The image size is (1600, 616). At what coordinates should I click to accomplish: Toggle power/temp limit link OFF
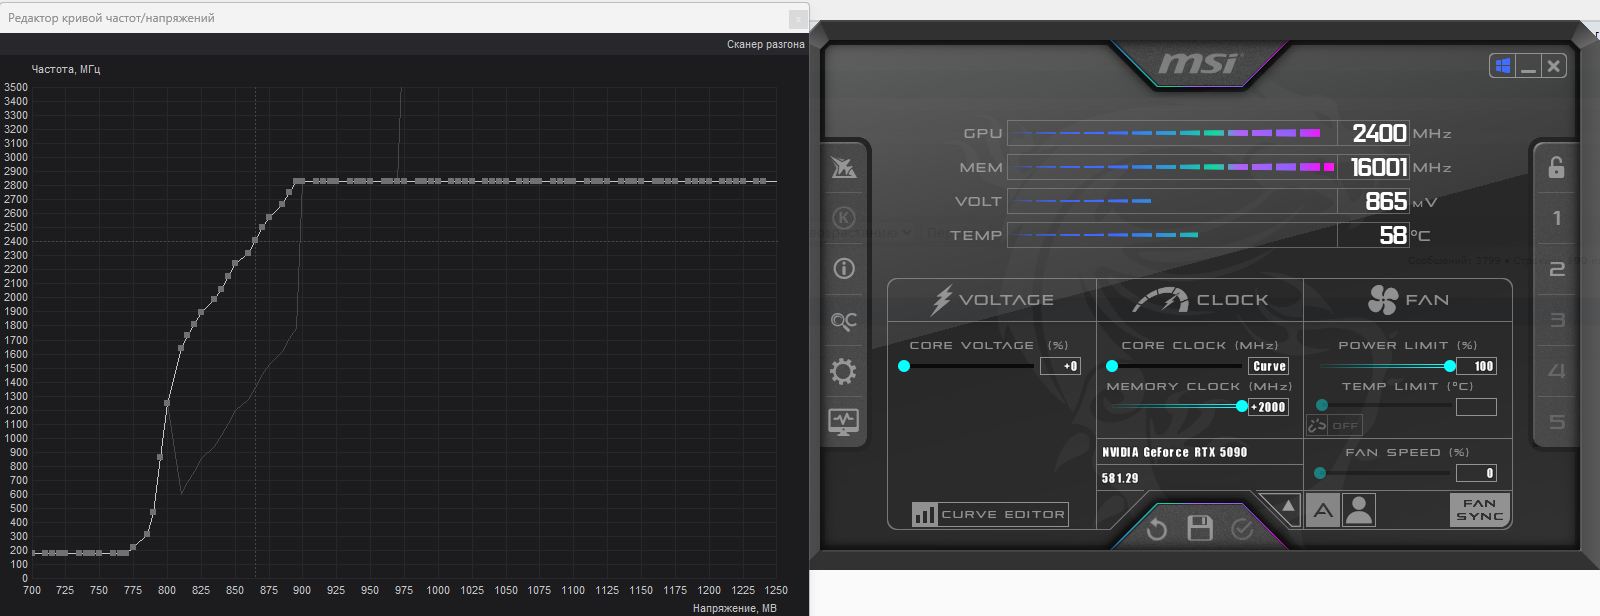point(1335,425)
